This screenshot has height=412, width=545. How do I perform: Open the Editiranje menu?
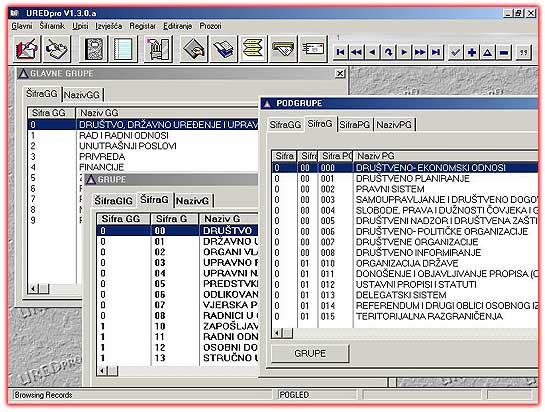(x=178, y=26)
